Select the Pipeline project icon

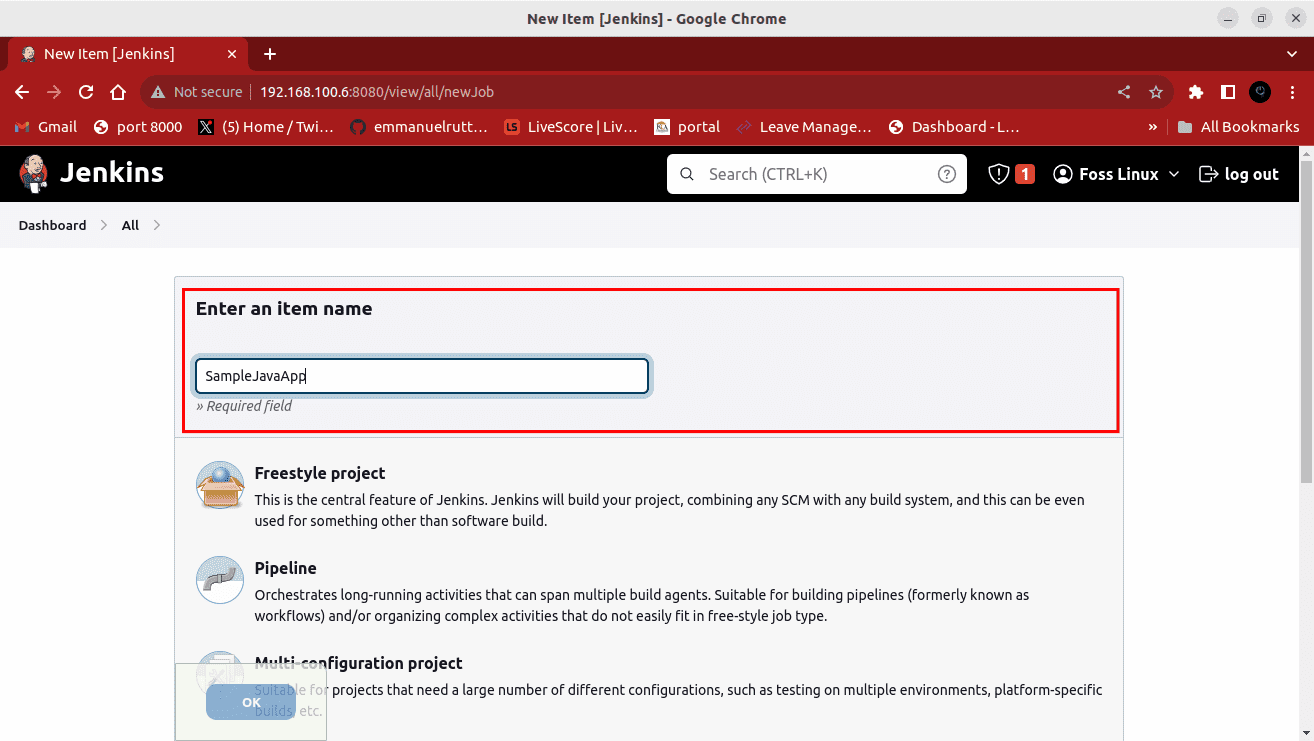[x=220, y=580]
